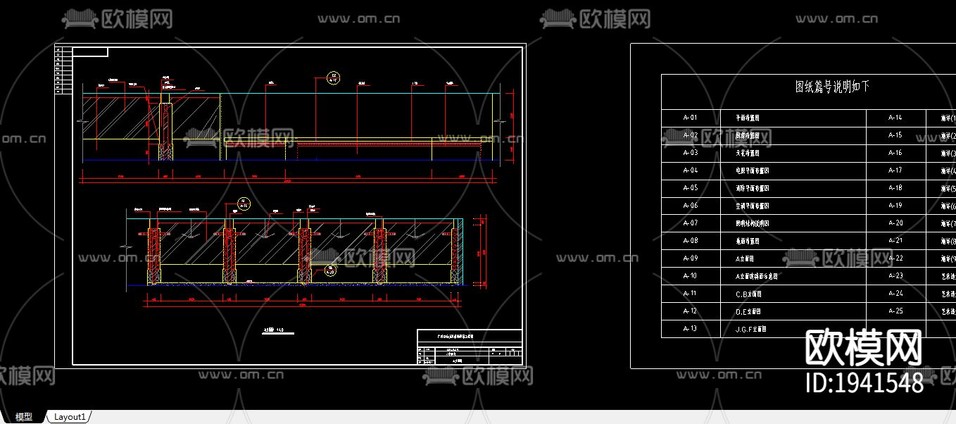Select the A-14 cell in the table
This screenshot has height=424, width=956.
(896, 118)
